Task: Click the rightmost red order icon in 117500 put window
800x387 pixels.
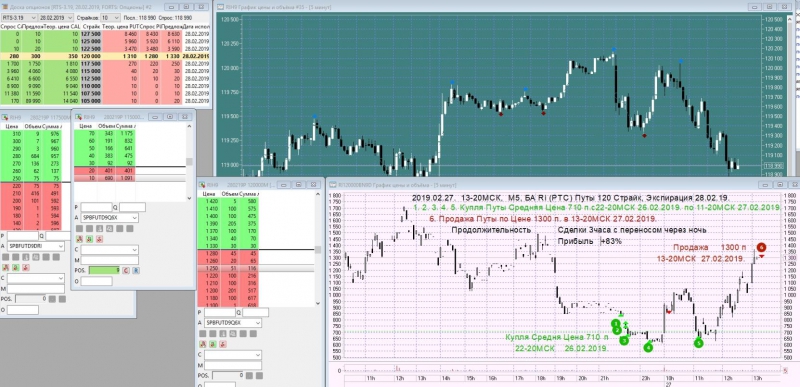Action: pyautogui.click(x=27, y=267)
